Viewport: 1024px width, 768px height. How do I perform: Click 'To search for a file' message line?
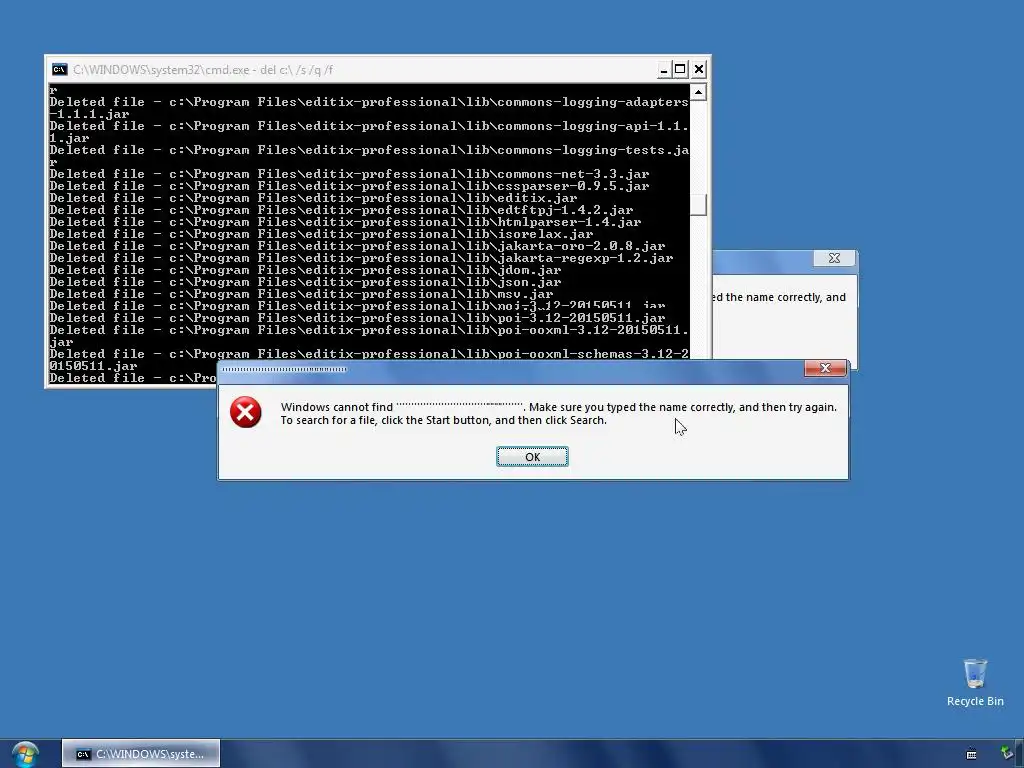pos(443,420)
